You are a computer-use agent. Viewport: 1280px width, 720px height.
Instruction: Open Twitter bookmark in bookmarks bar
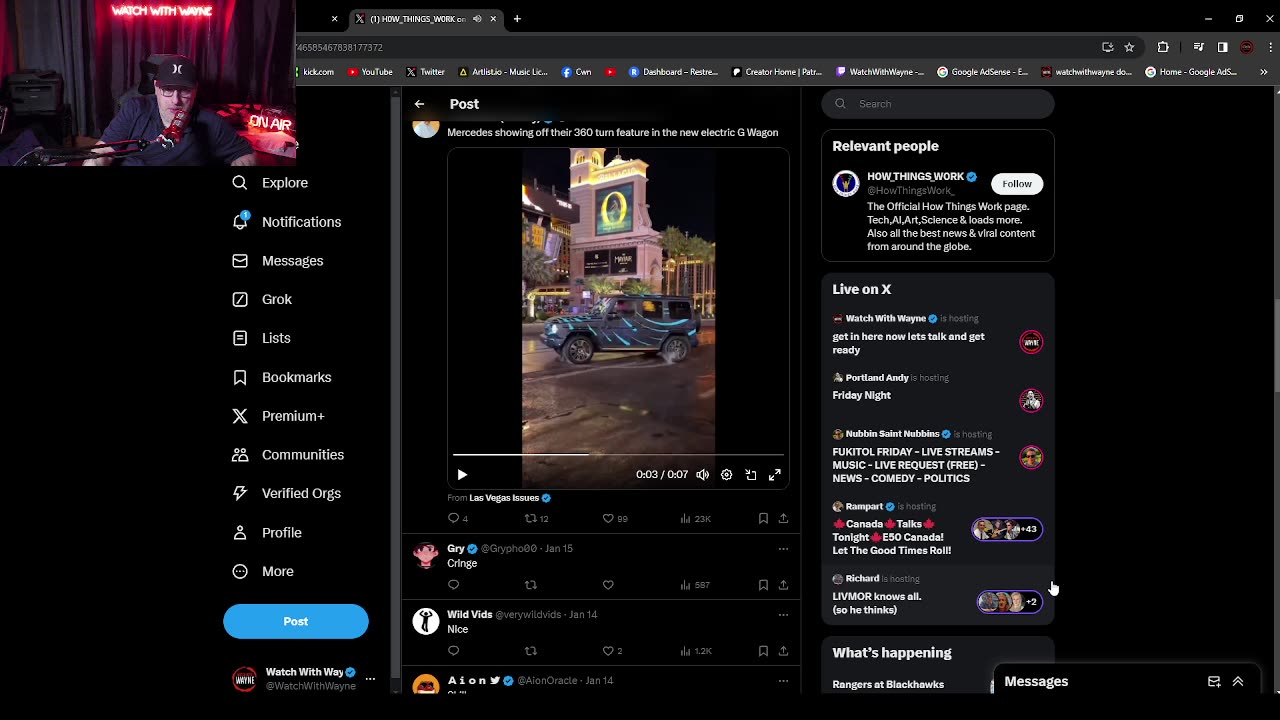[x=425, y=72]
